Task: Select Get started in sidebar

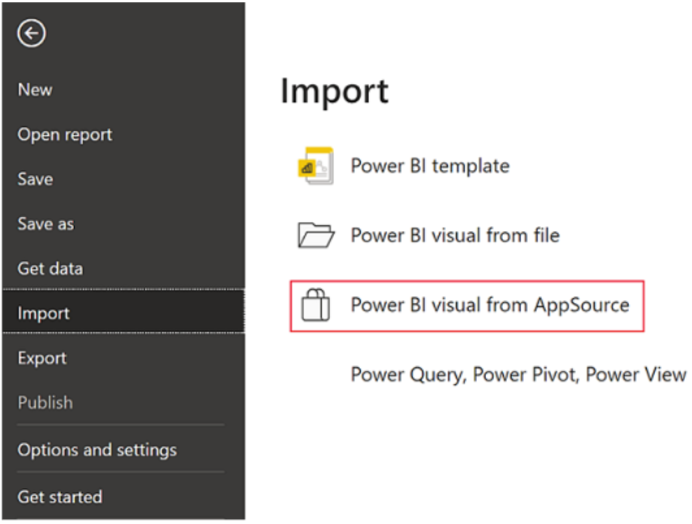Action: tap(60, 497)
